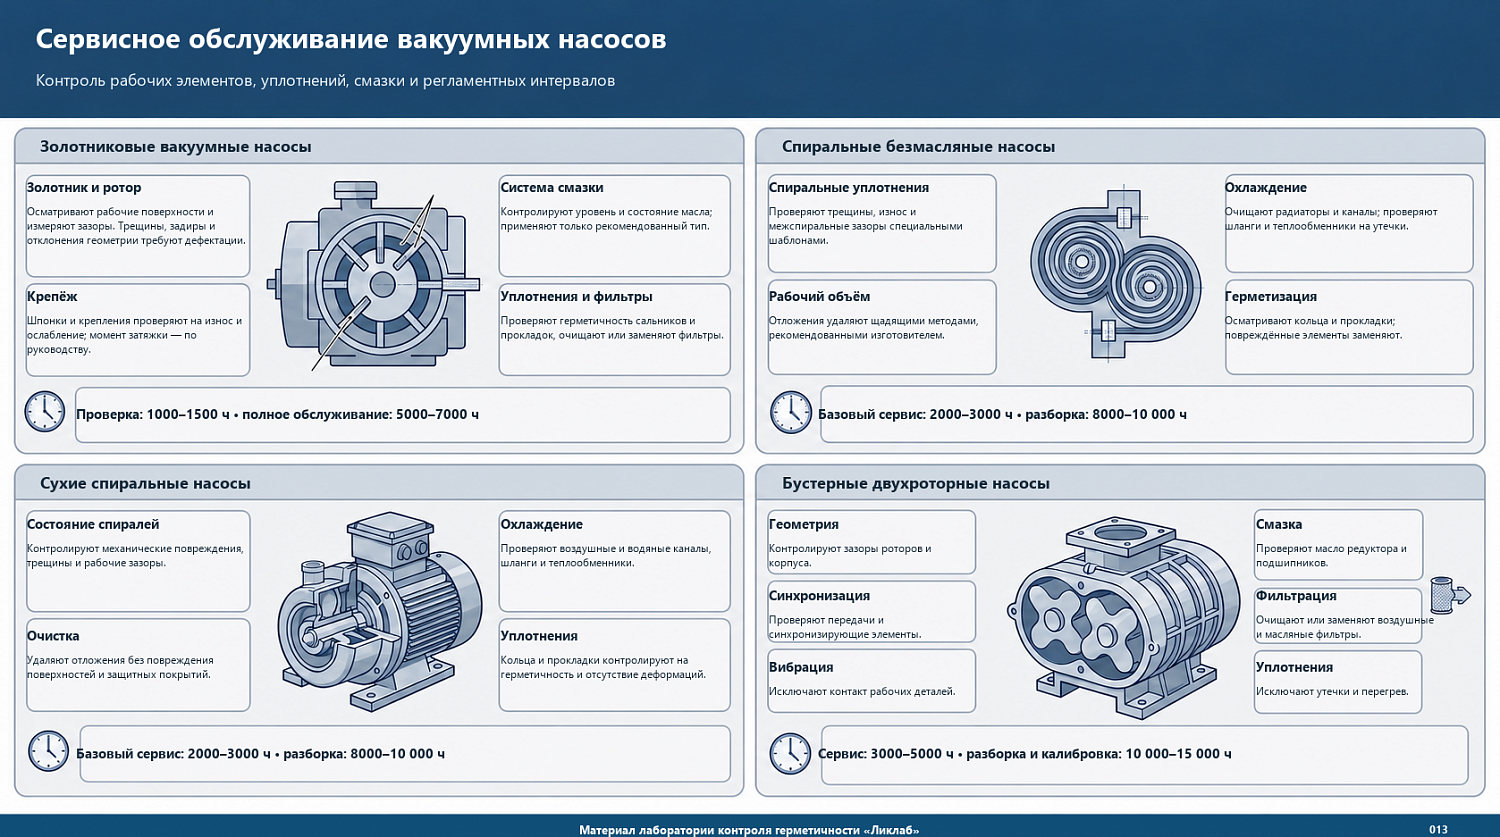
Task: Click the filter icon beside the Фильтрация card
Action: click(x=1450, y=594)
